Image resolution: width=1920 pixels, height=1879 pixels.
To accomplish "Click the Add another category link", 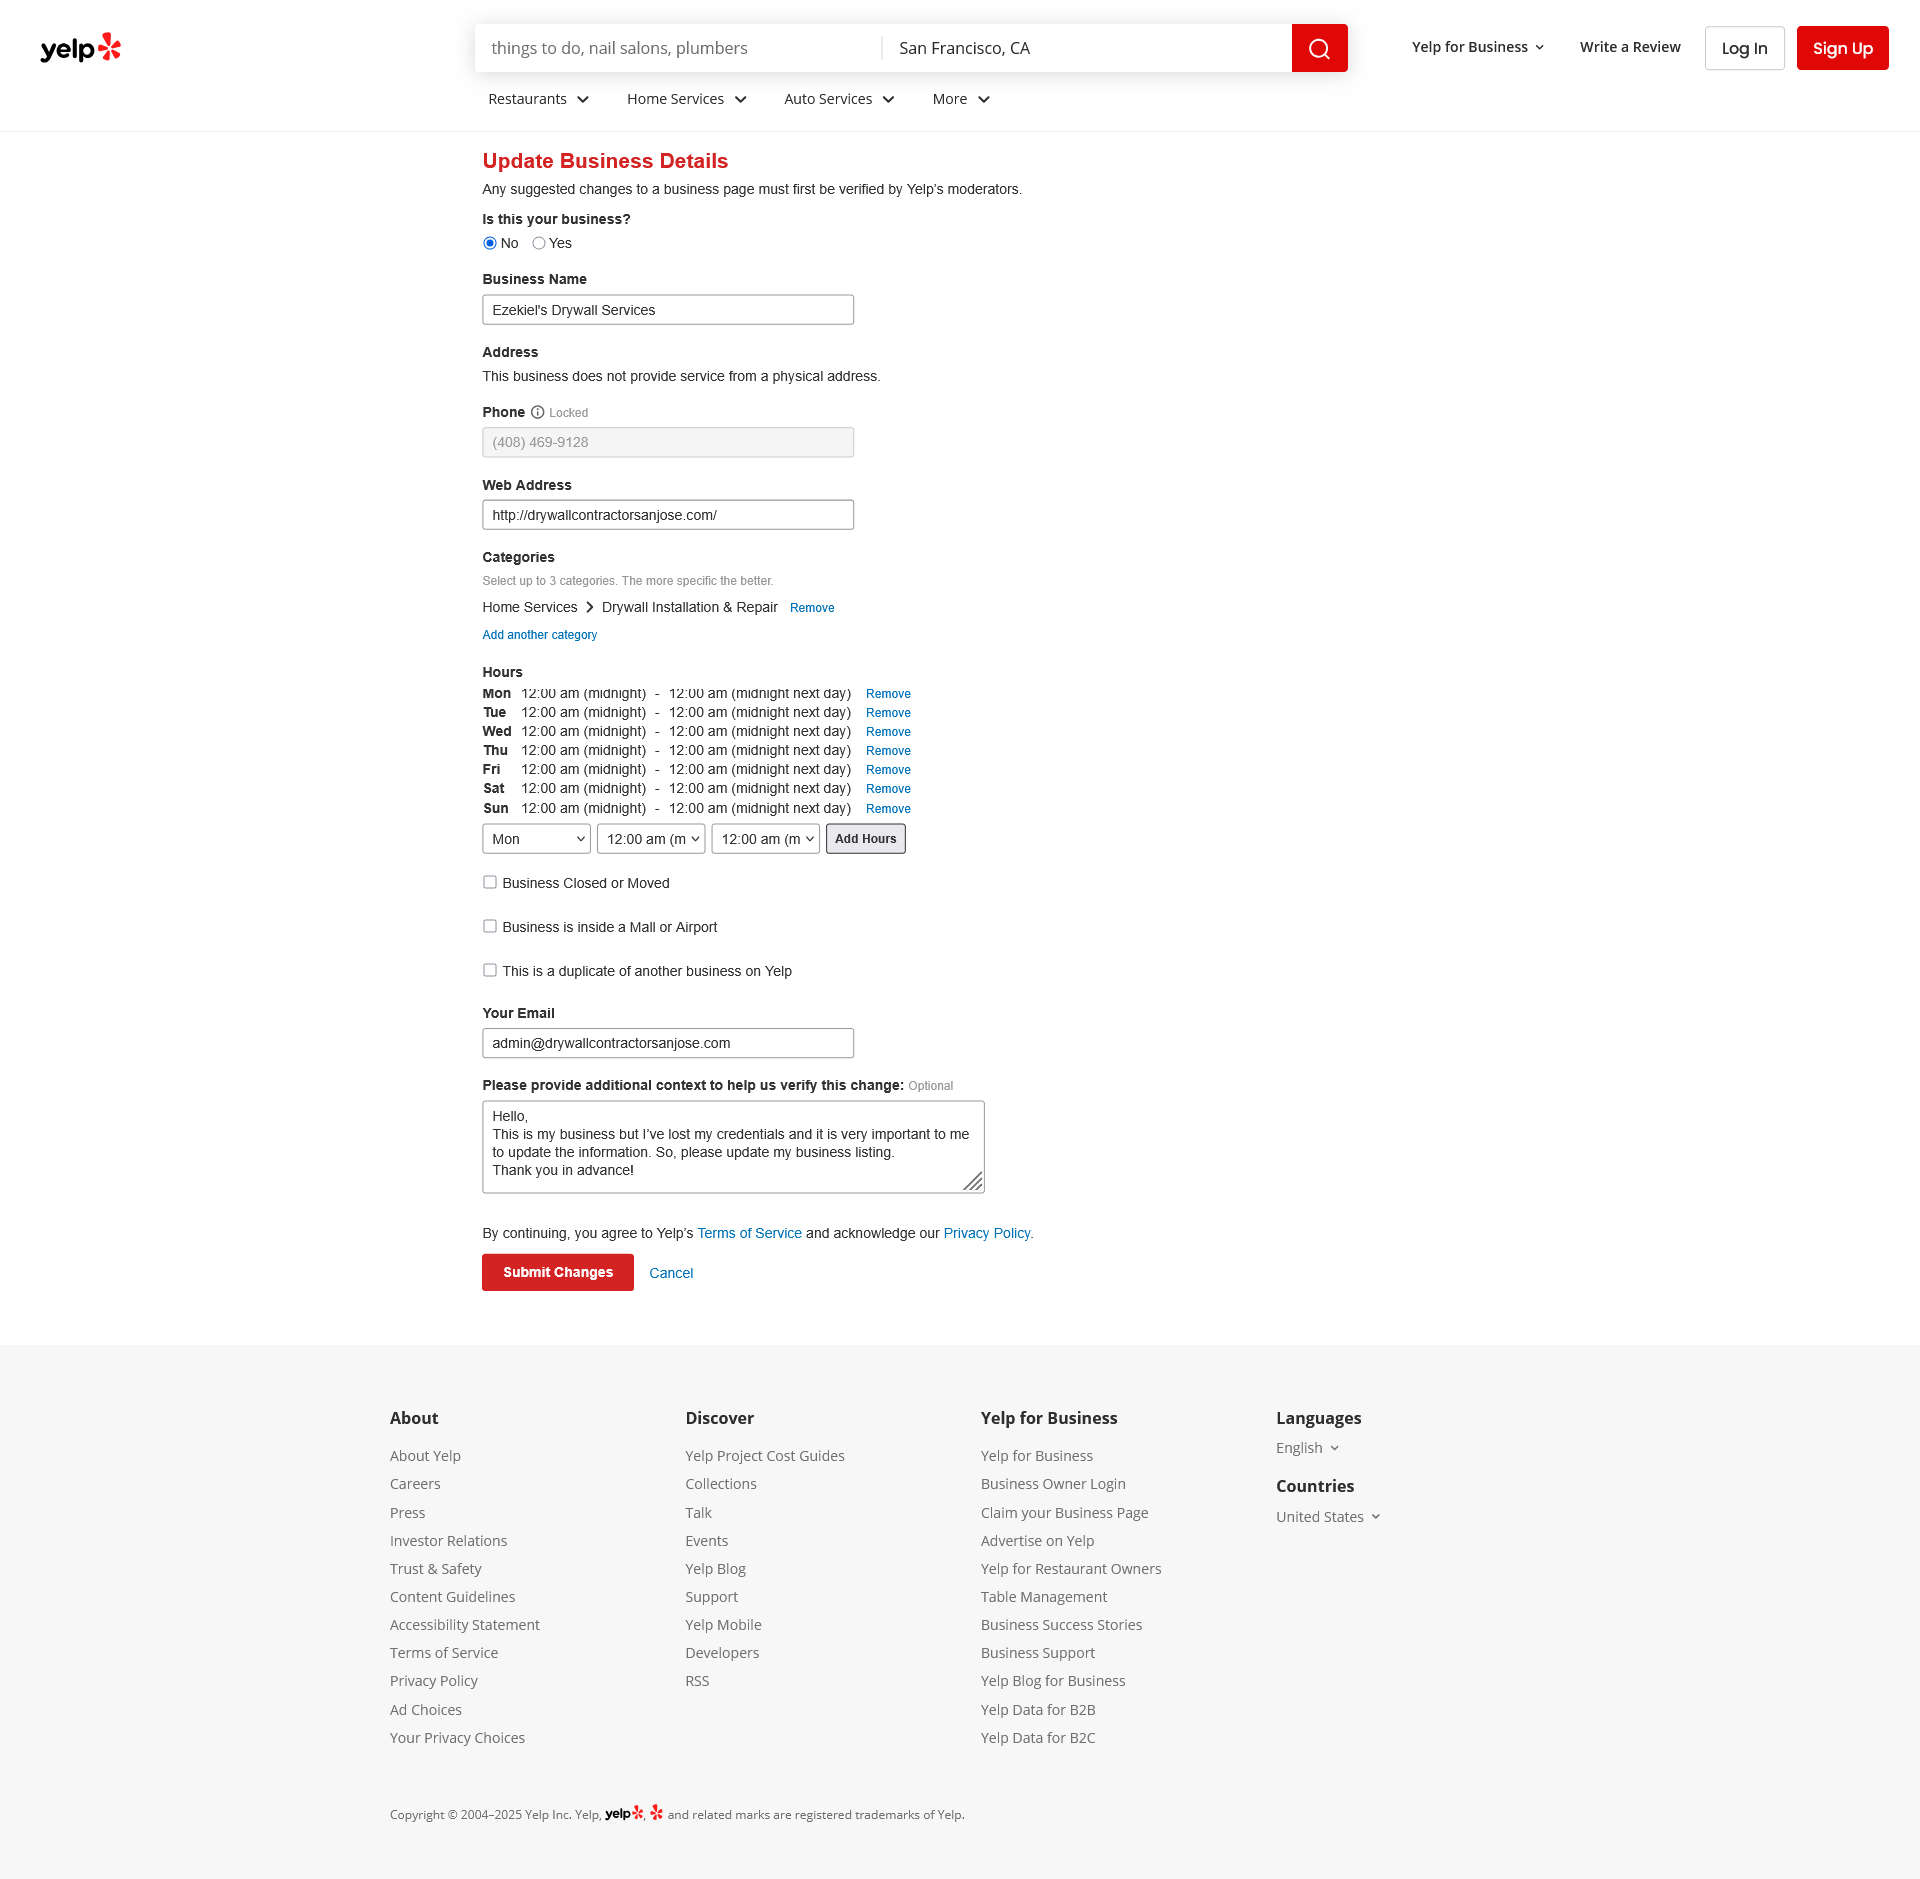I will [x=539, y=635].
